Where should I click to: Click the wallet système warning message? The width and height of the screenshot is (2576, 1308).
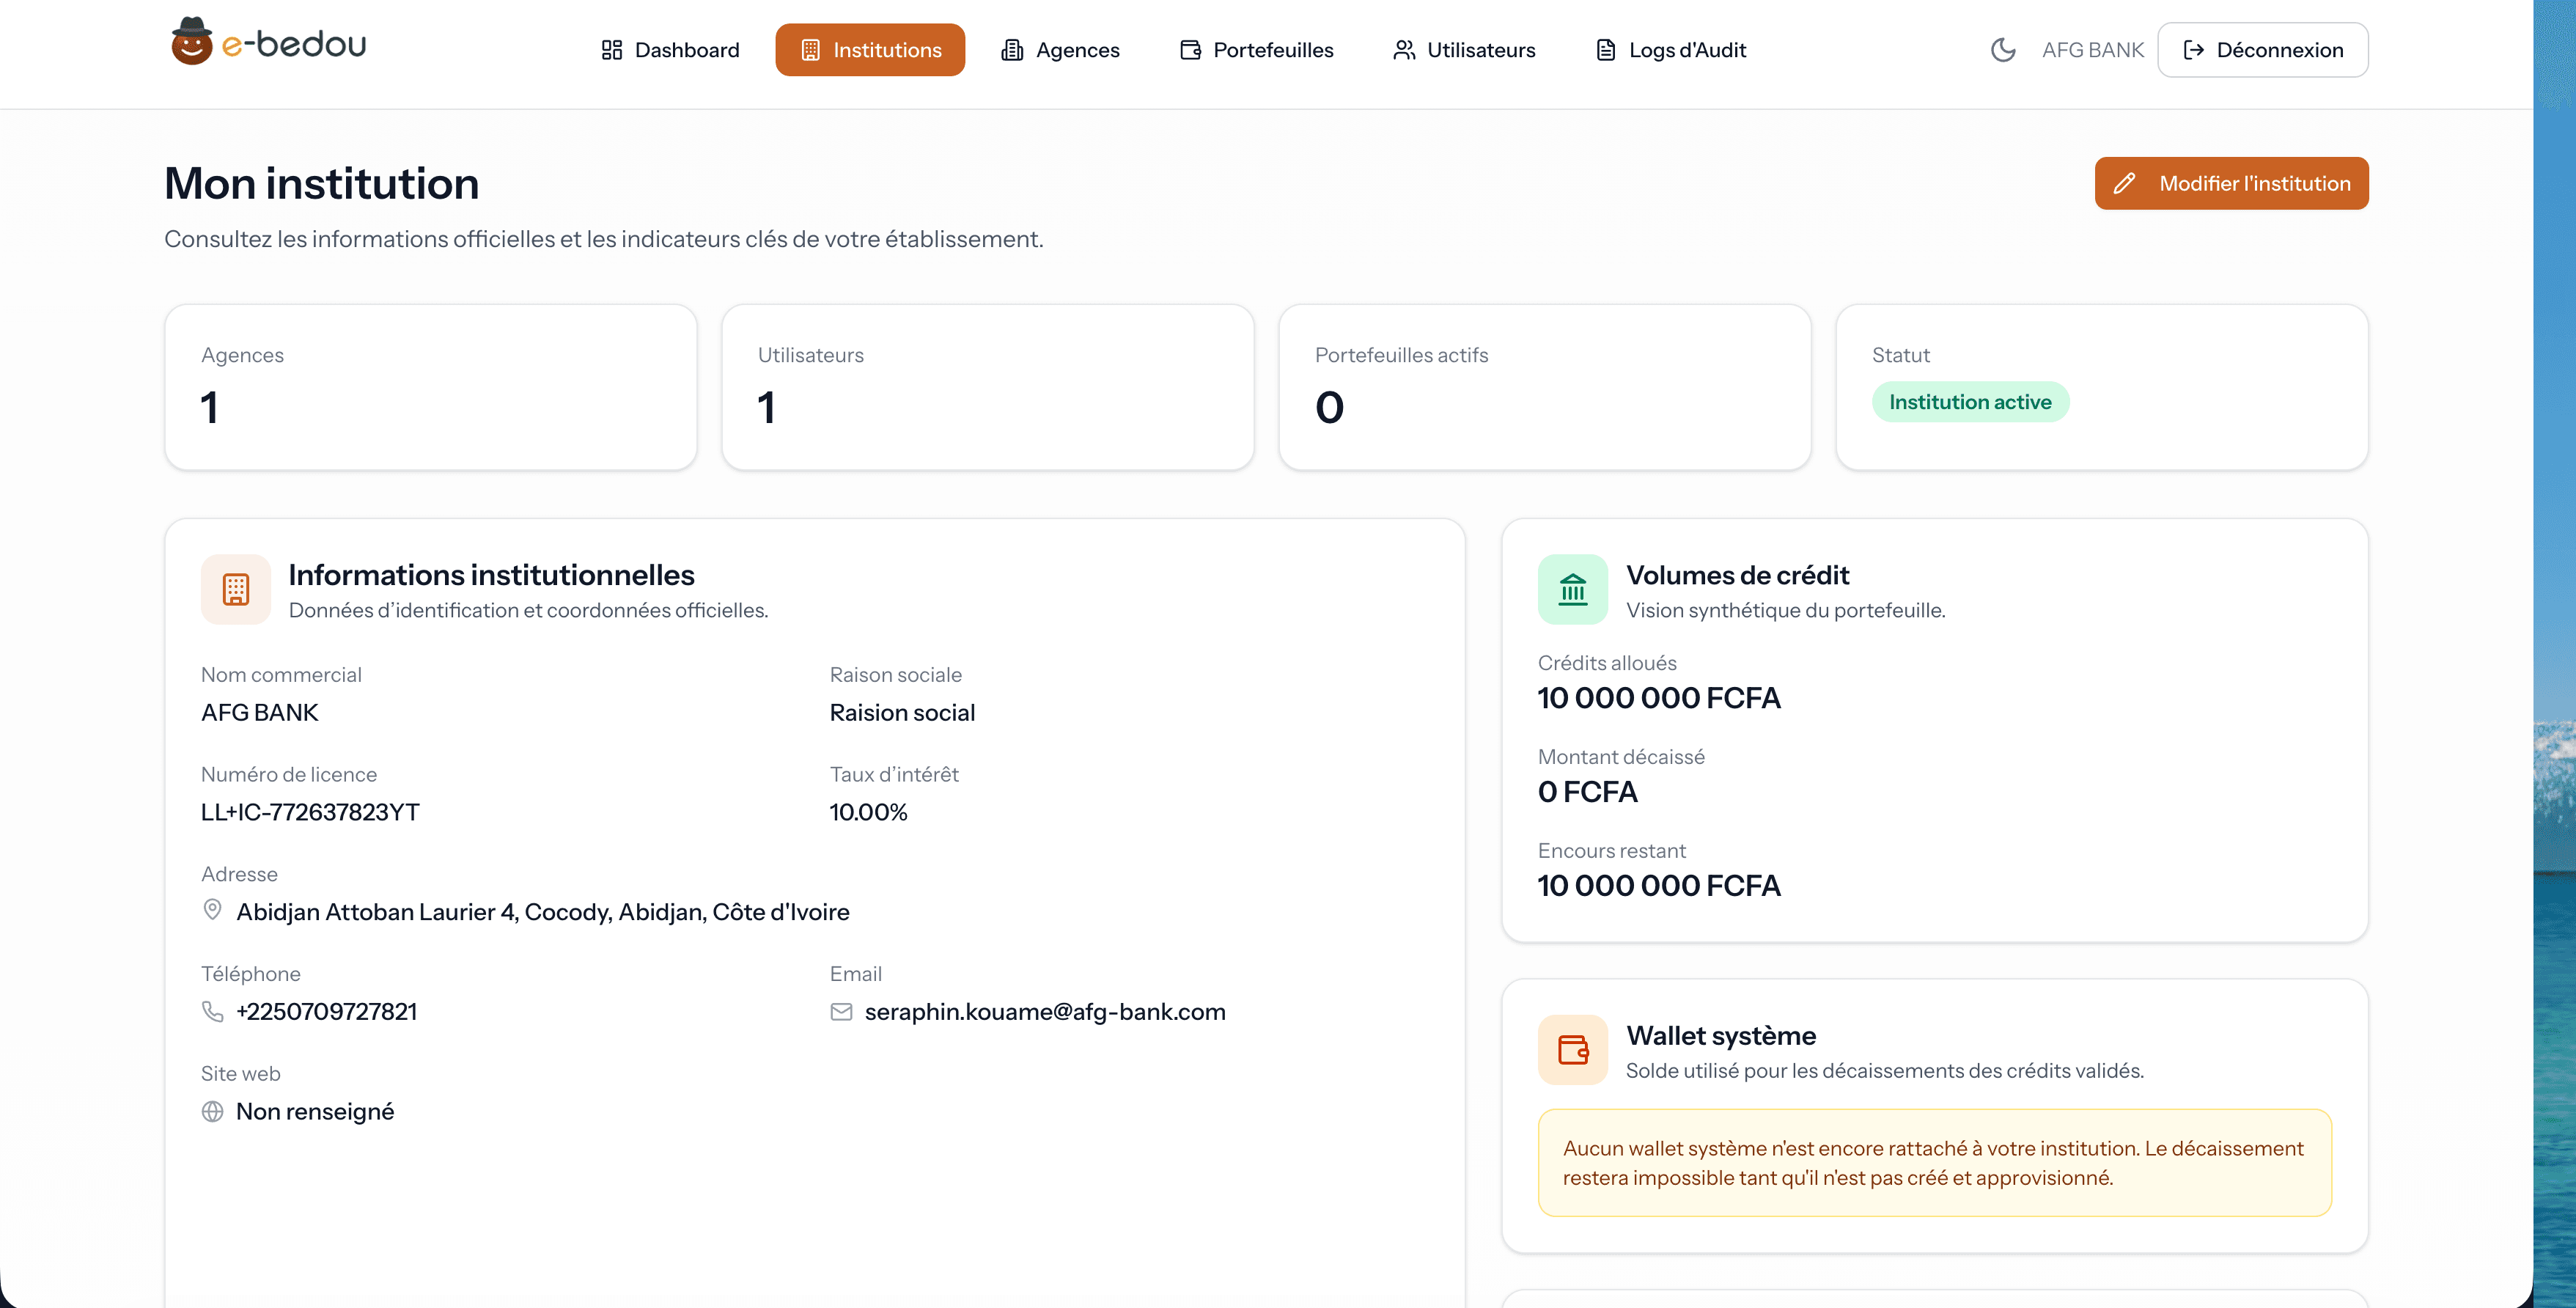(1935, 1163)
